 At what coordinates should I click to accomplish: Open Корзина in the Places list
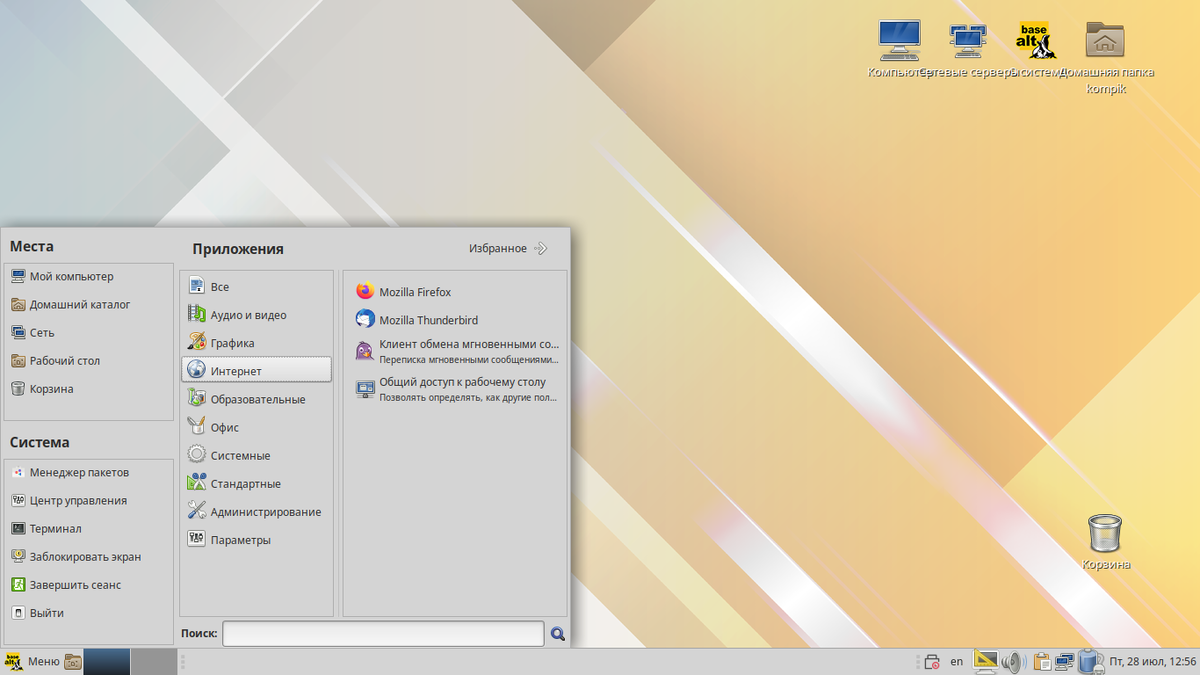point(89,388)
